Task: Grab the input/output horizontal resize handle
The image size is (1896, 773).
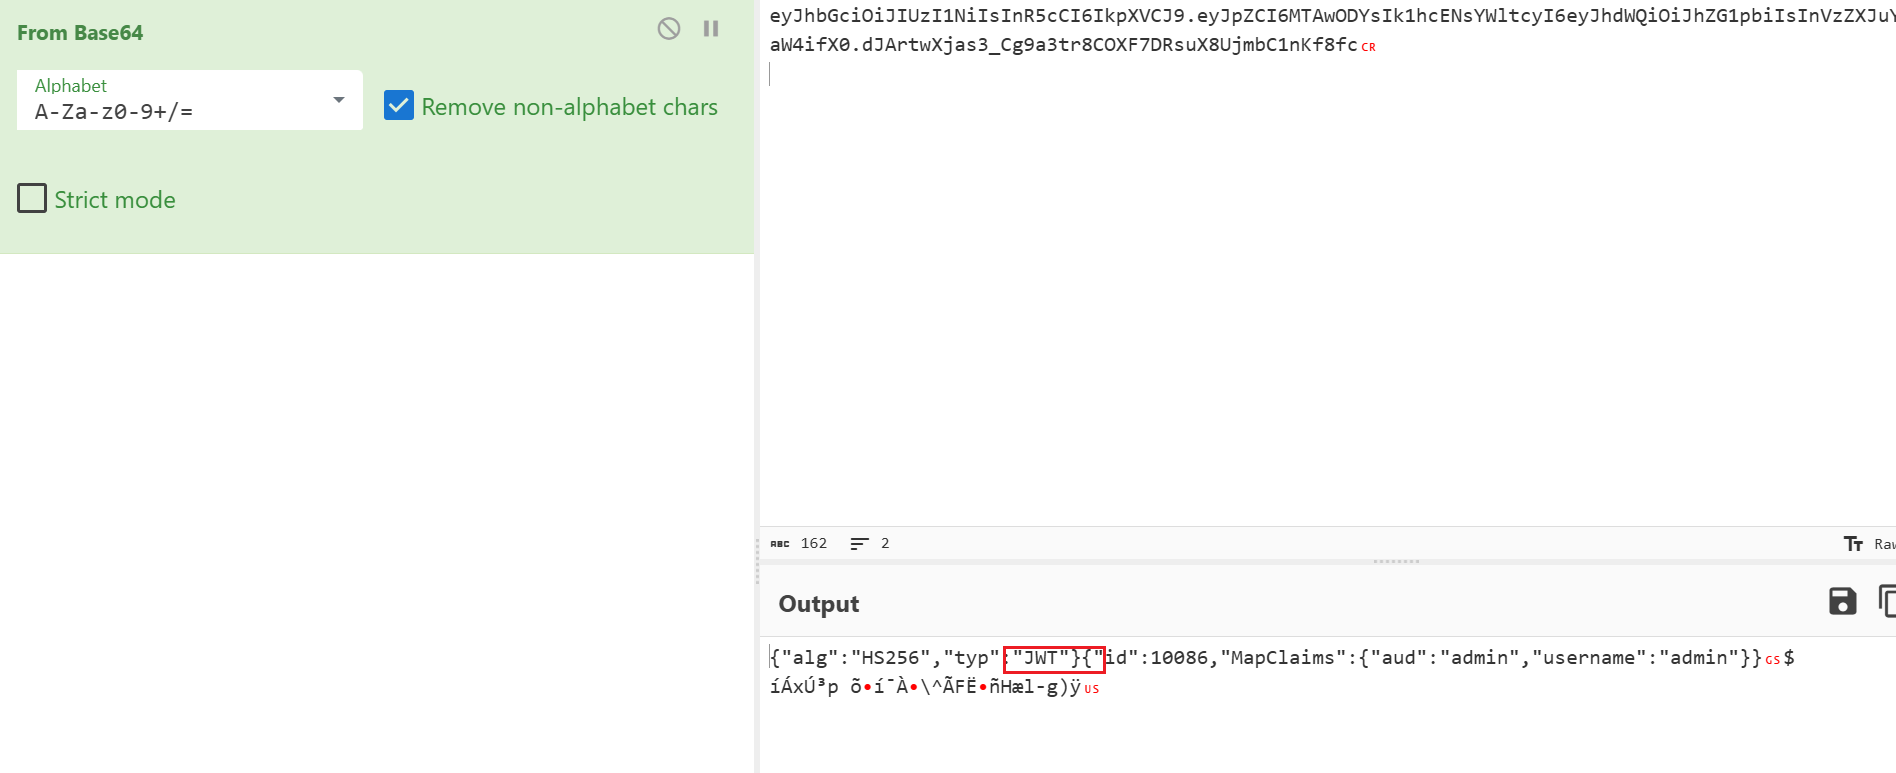Action: point(1396,562)
